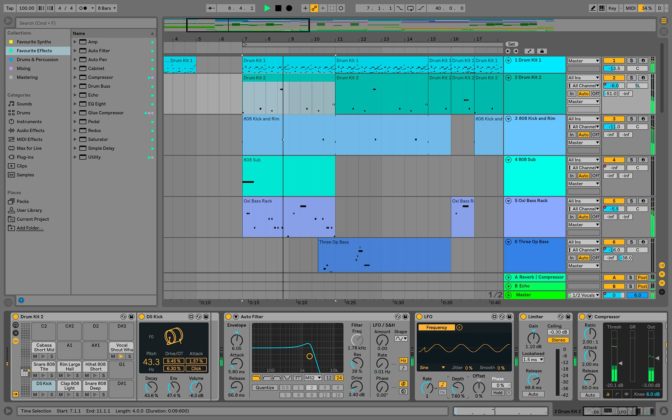The image size is (672, 420).
Task: Switch on Key Map Mode
Action: [612, 8]
